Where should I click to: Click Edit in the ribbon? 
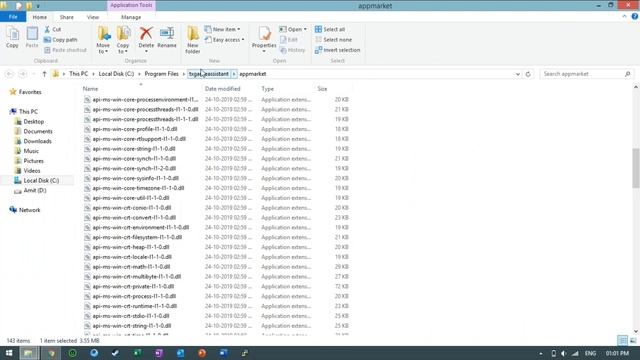pyautogui.click(x=289, y=40)
